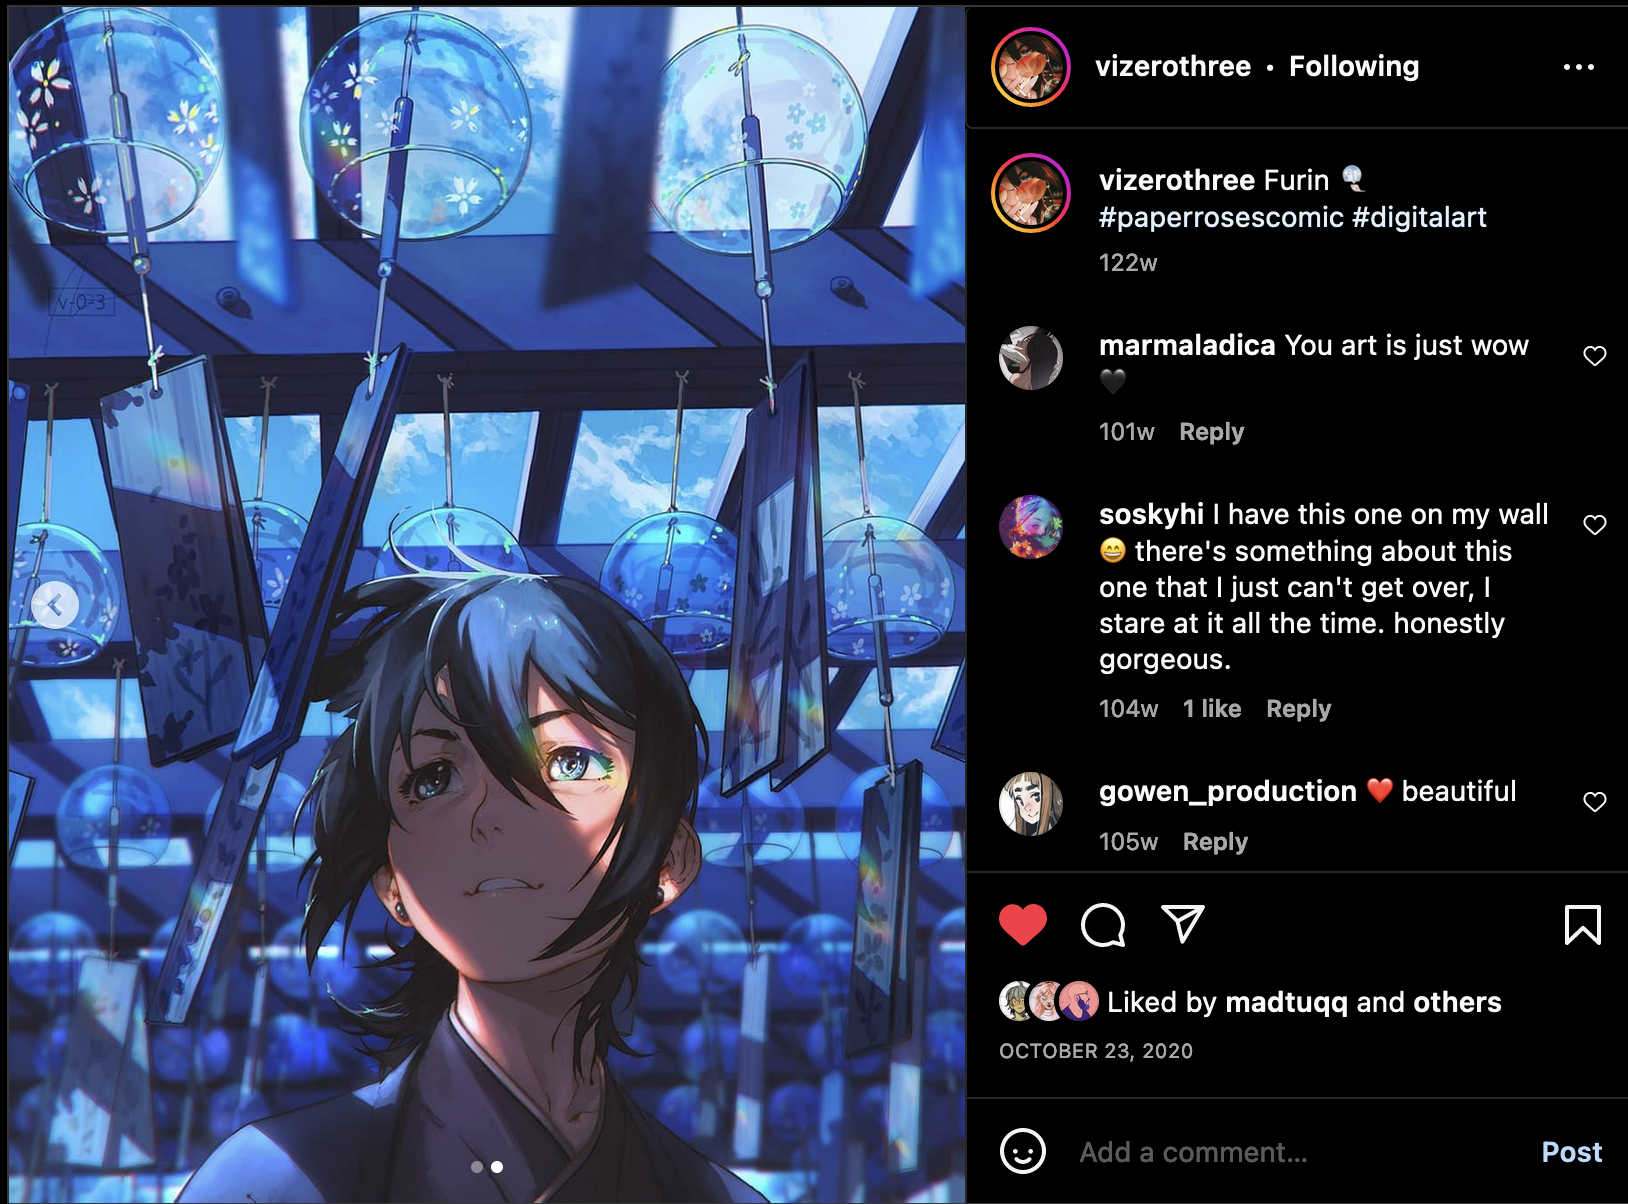The width and height of the screenshot is (1628, 1204).
Task: Open the comment speech bubble icon
Action: [1103, 925]
